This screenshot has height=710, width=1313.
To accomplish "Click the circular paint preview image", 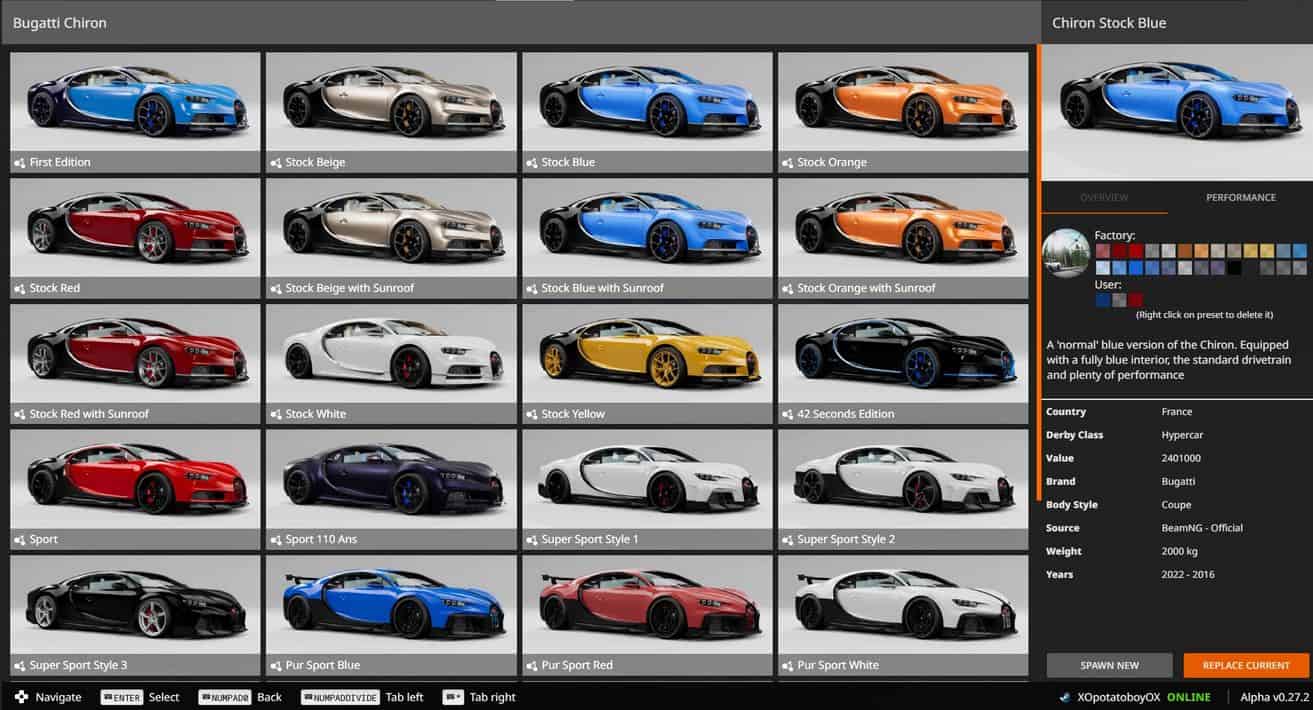I will (x=1065, y=254).
